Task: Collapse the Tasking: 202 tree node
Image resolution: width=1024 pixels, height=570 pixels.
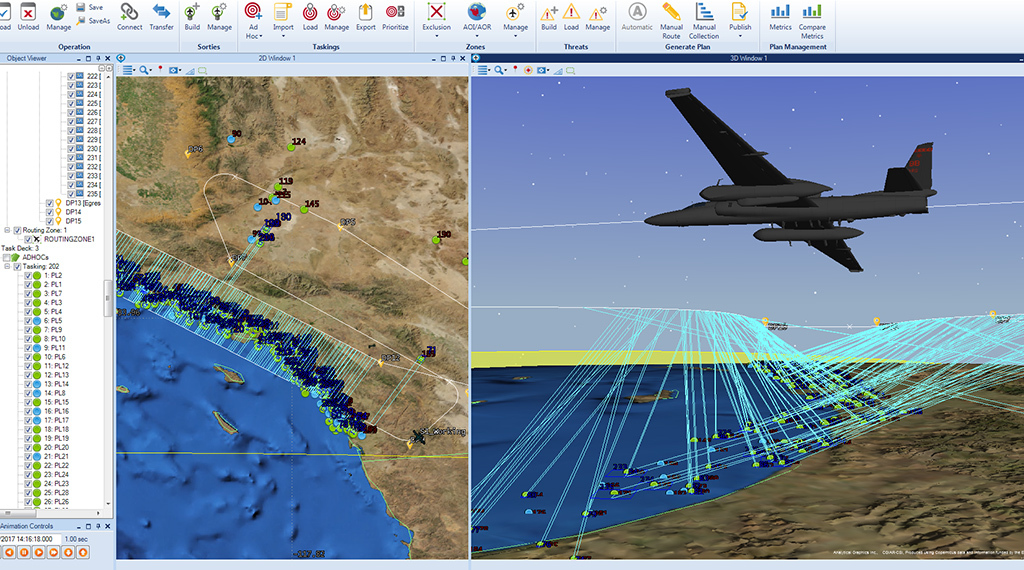Action: point(6,266)
